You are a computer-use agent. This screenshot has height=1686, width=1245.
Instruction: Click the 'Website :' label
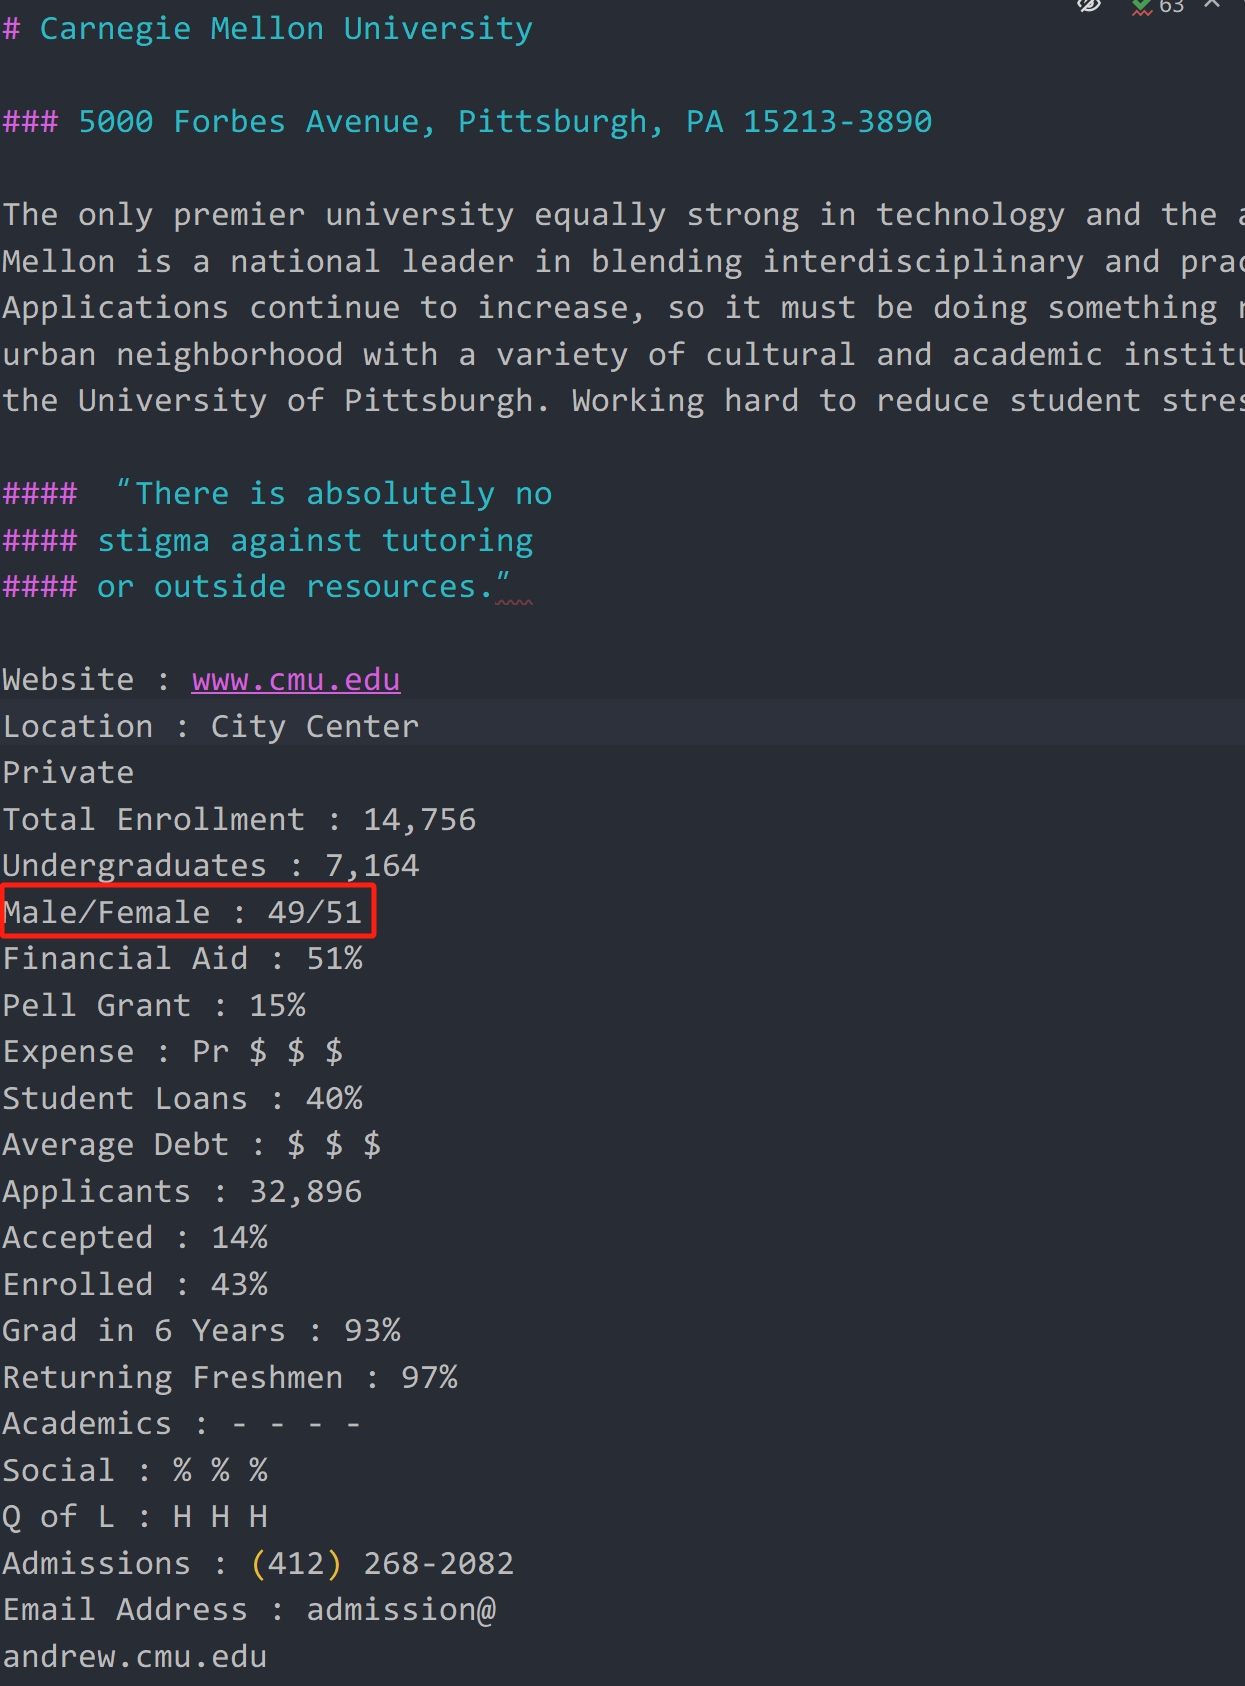[x=86, y=680]
